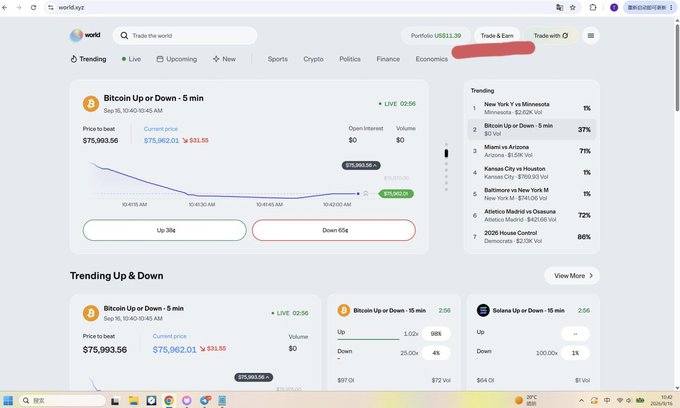Bookmark this page with the star icon
The height and width of the screenshot is (408, 680).
click(573, 7)
